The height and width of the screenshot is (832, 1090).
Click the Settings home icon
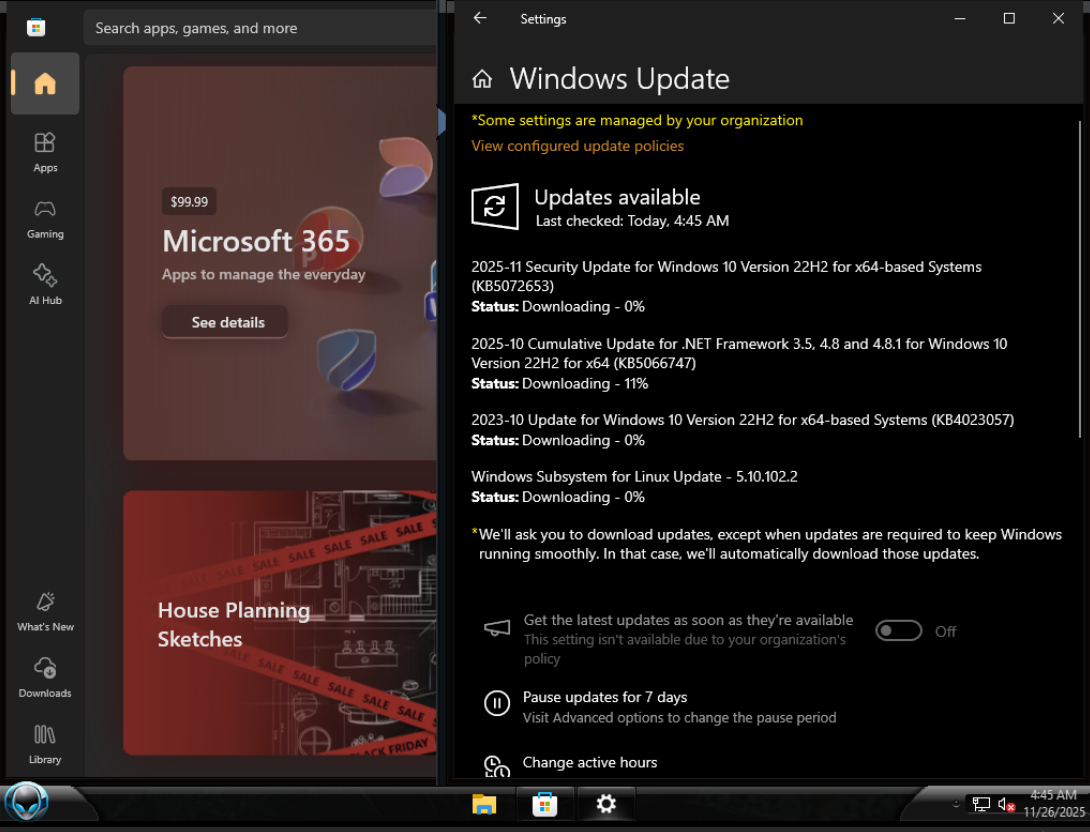tap(482, 79)
